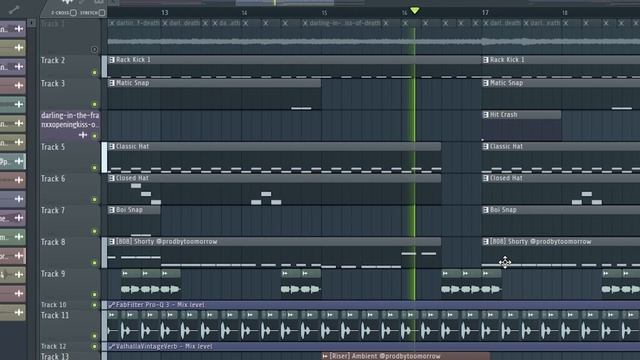This screenshot has height=360, width=640.
Task: Open menu of Rack Kick 1 clip at bar 17
Action: tap(486, 60)
